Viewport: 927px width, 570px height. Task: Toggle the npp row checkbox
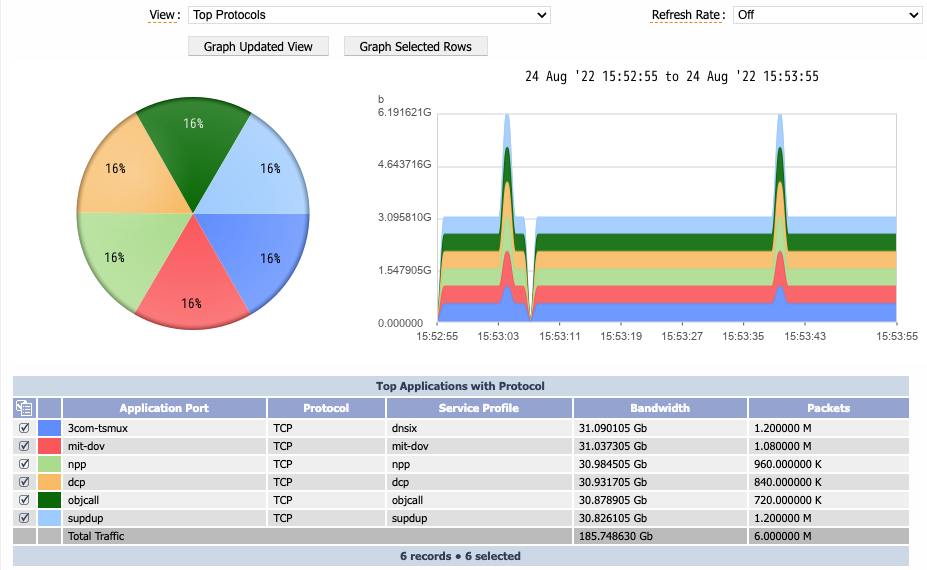point(24,464)
